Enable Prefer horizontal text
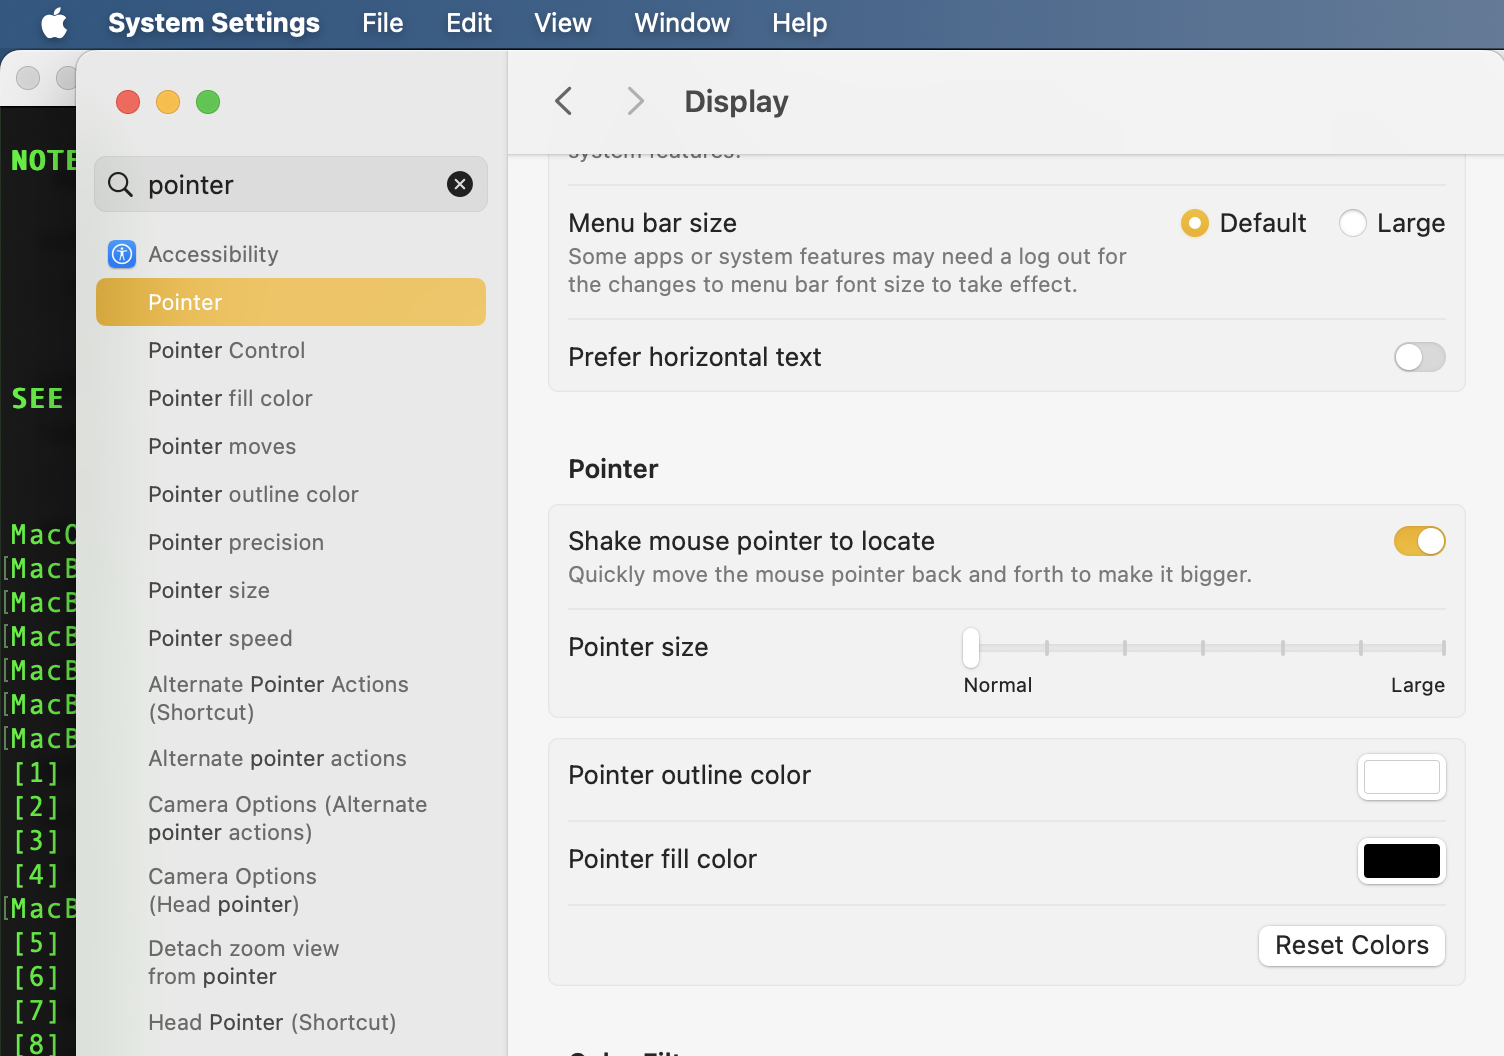The image size is (1504, 1056). tap(1419, 357)
